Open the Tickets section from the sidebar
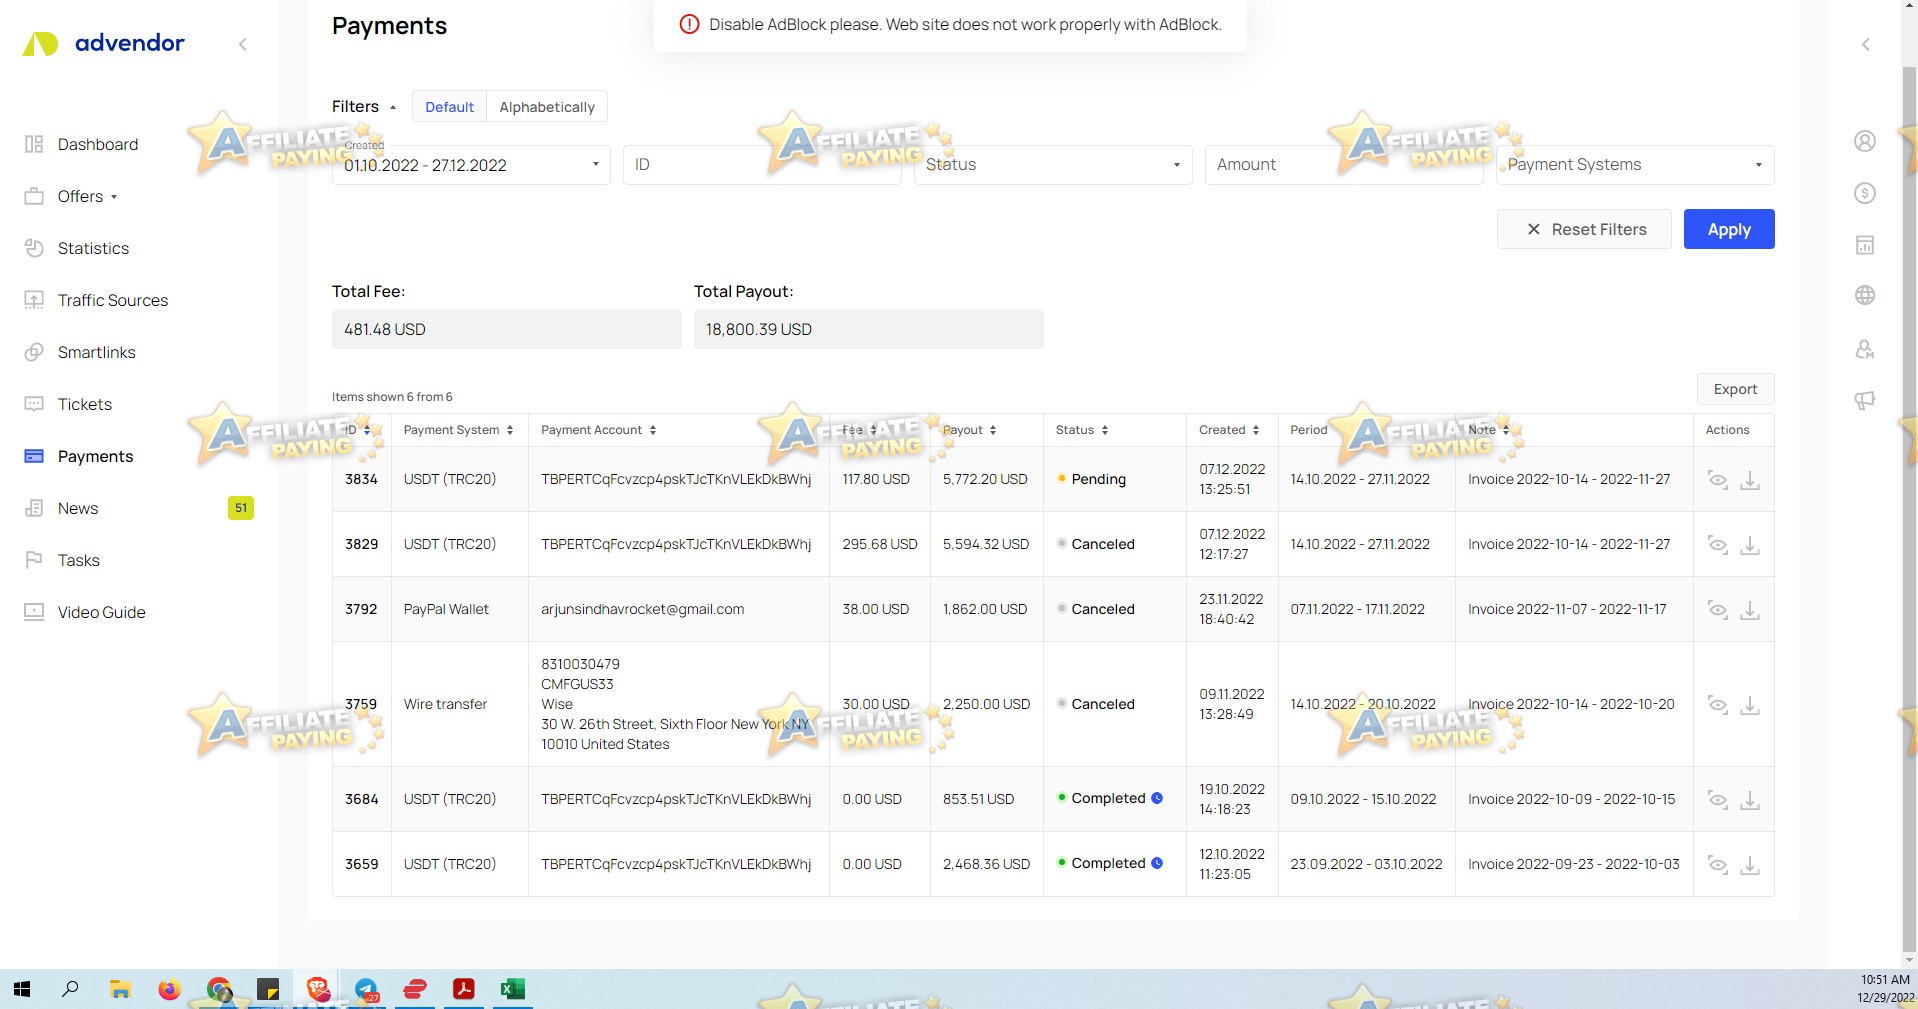This screenshot has width=1918, height=1009. point(85,404)
